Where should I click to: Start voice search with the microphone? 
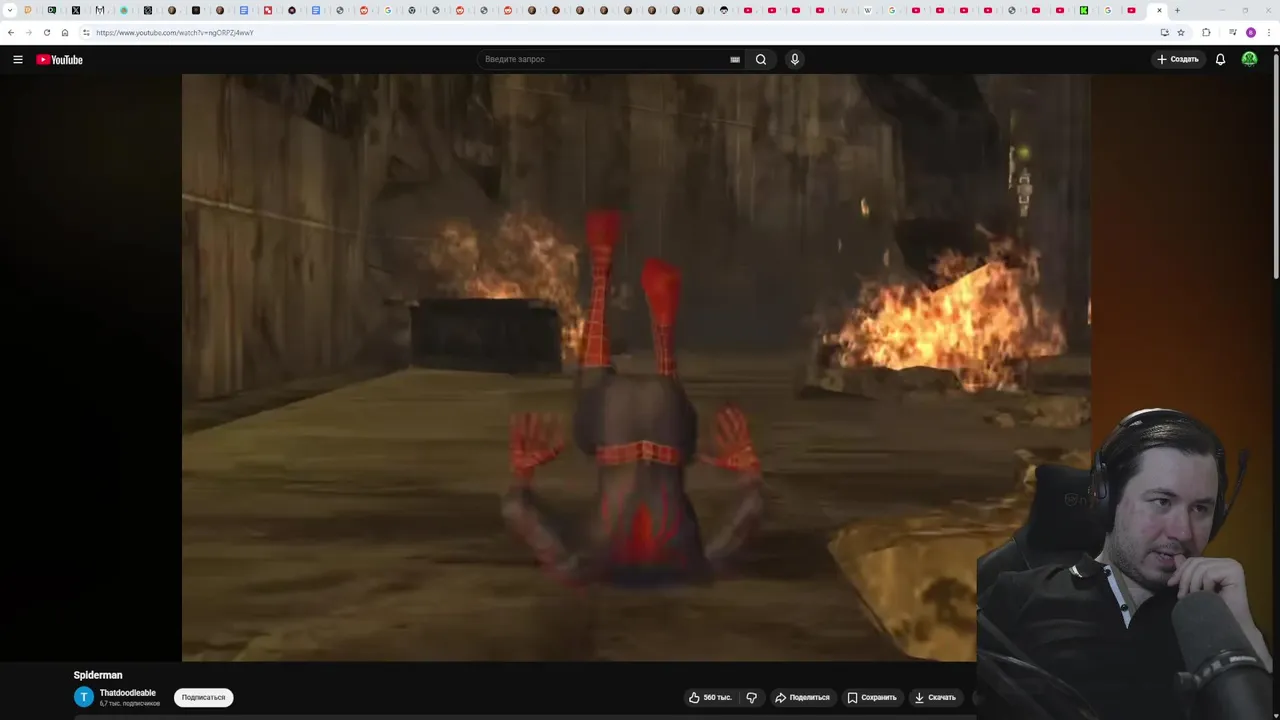795,59
